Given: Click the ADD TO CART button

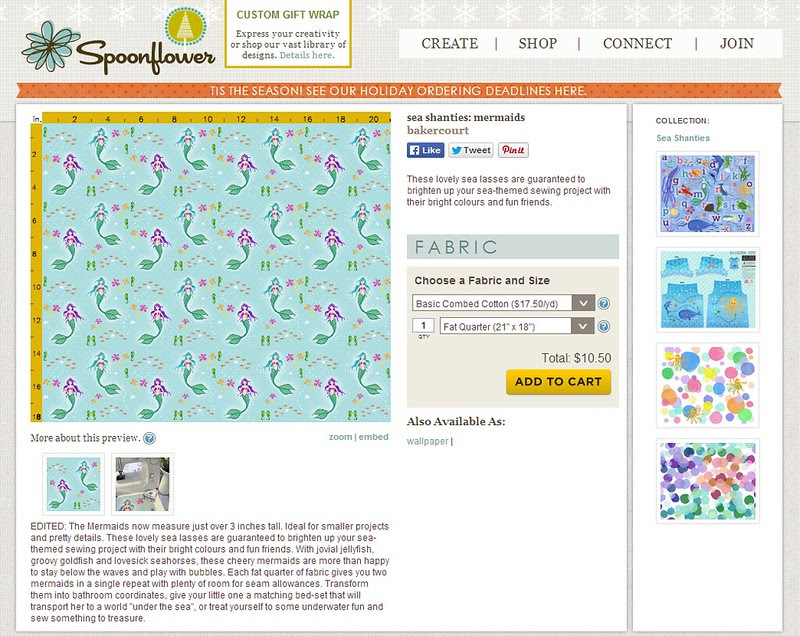Looking at the screenshot, I should (558, 382).
